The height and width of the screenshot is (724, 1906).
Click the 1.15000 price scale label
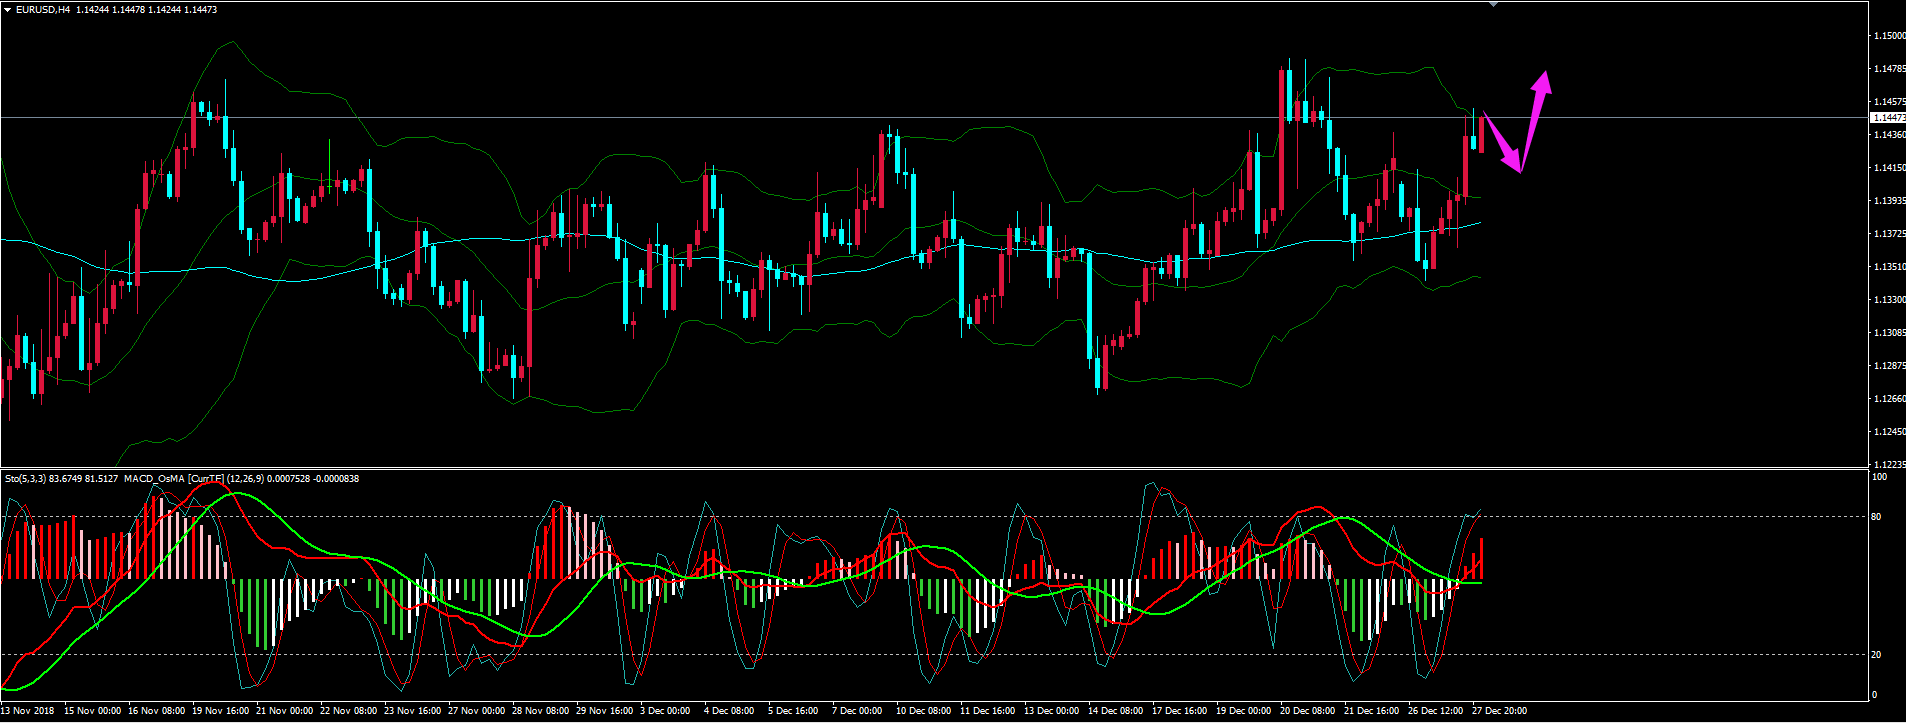point(1889,36)
